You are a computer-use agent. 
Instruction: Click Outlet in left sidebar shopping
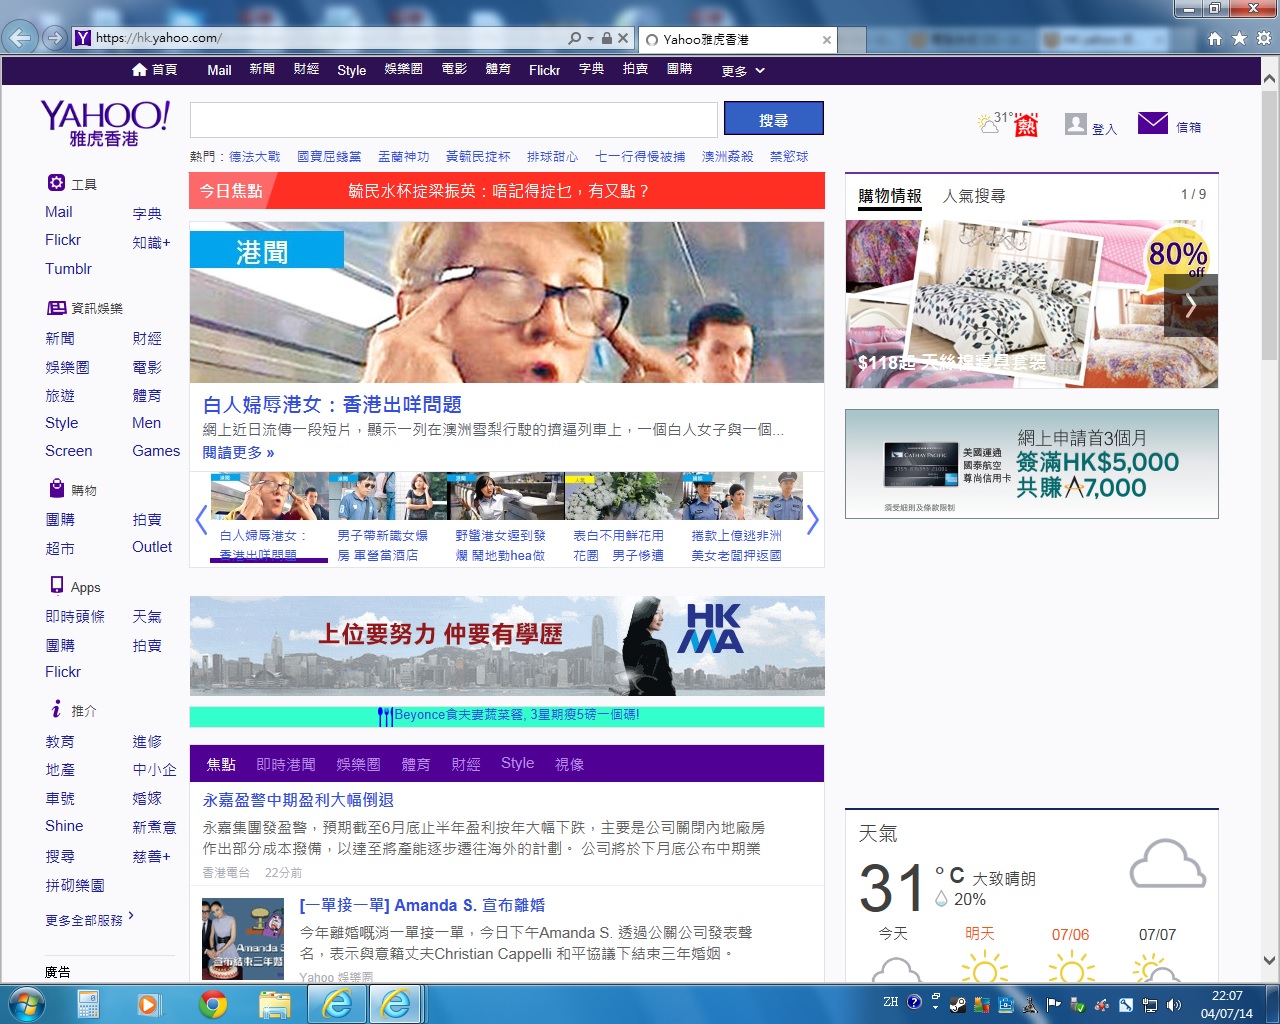pos(152,547)
